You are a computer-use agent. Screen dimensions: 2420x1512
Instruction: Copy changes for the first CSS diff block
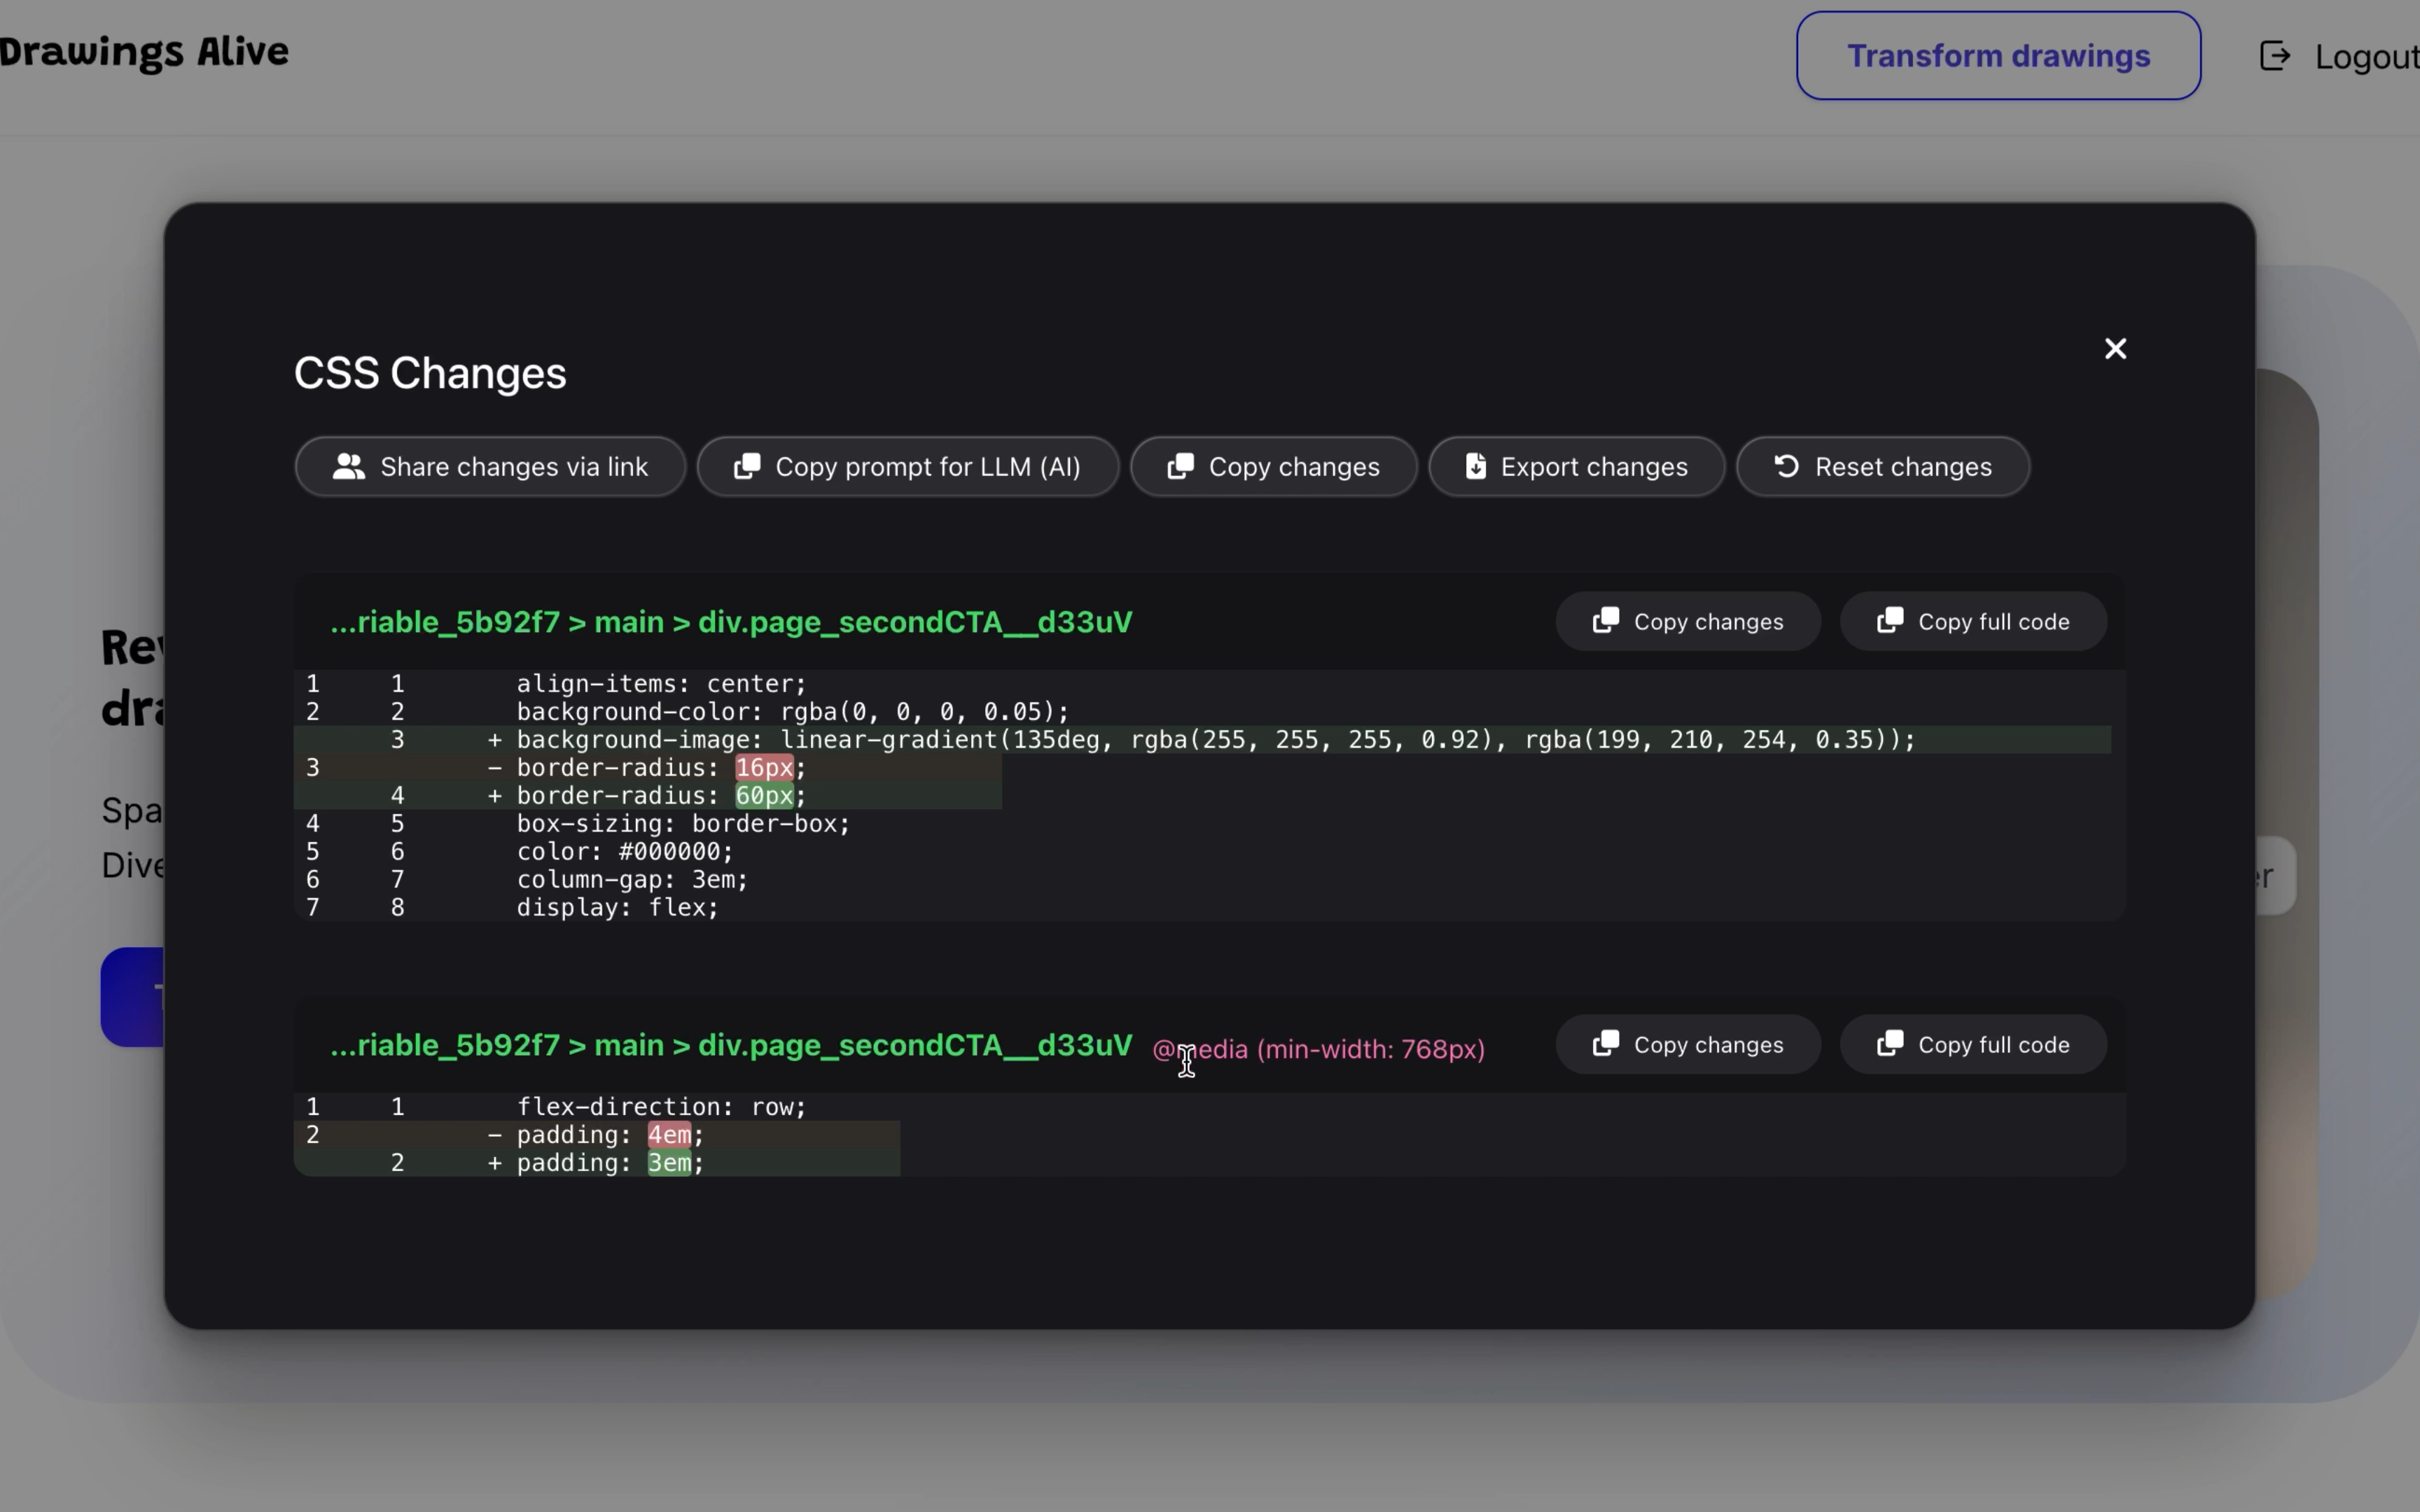[x=1686, y=620]
